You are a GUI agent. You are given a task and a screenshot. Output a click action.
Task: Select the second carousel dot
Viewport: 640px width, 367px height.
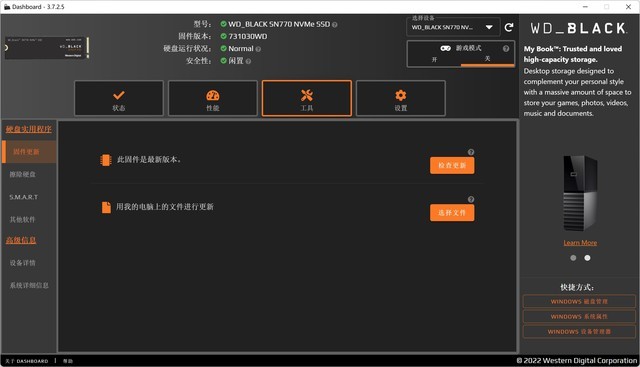[x=587, y=258]
